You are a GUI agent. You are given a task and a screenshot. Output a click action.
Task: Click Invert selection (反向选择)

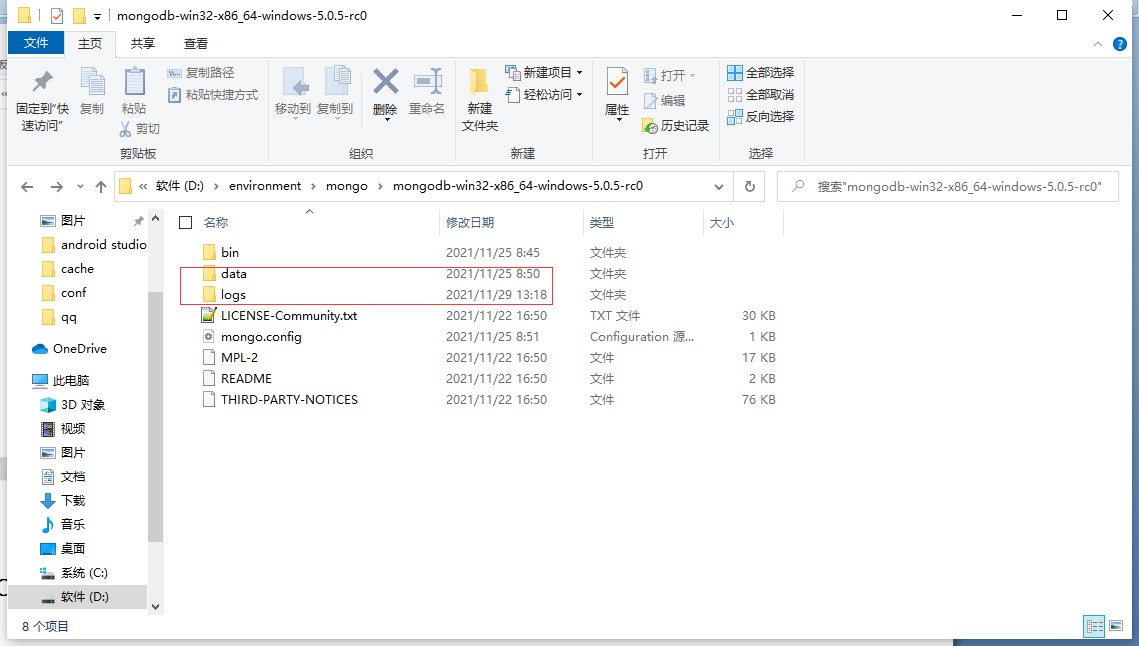[761, 117]
